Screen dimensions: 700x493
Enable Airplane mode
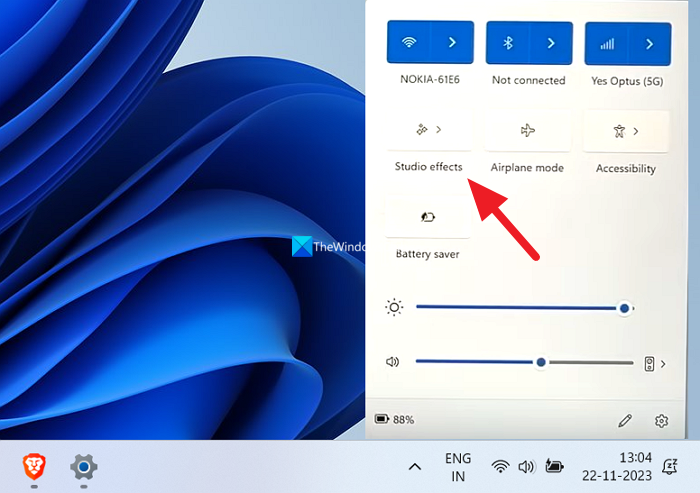point(528,130)
